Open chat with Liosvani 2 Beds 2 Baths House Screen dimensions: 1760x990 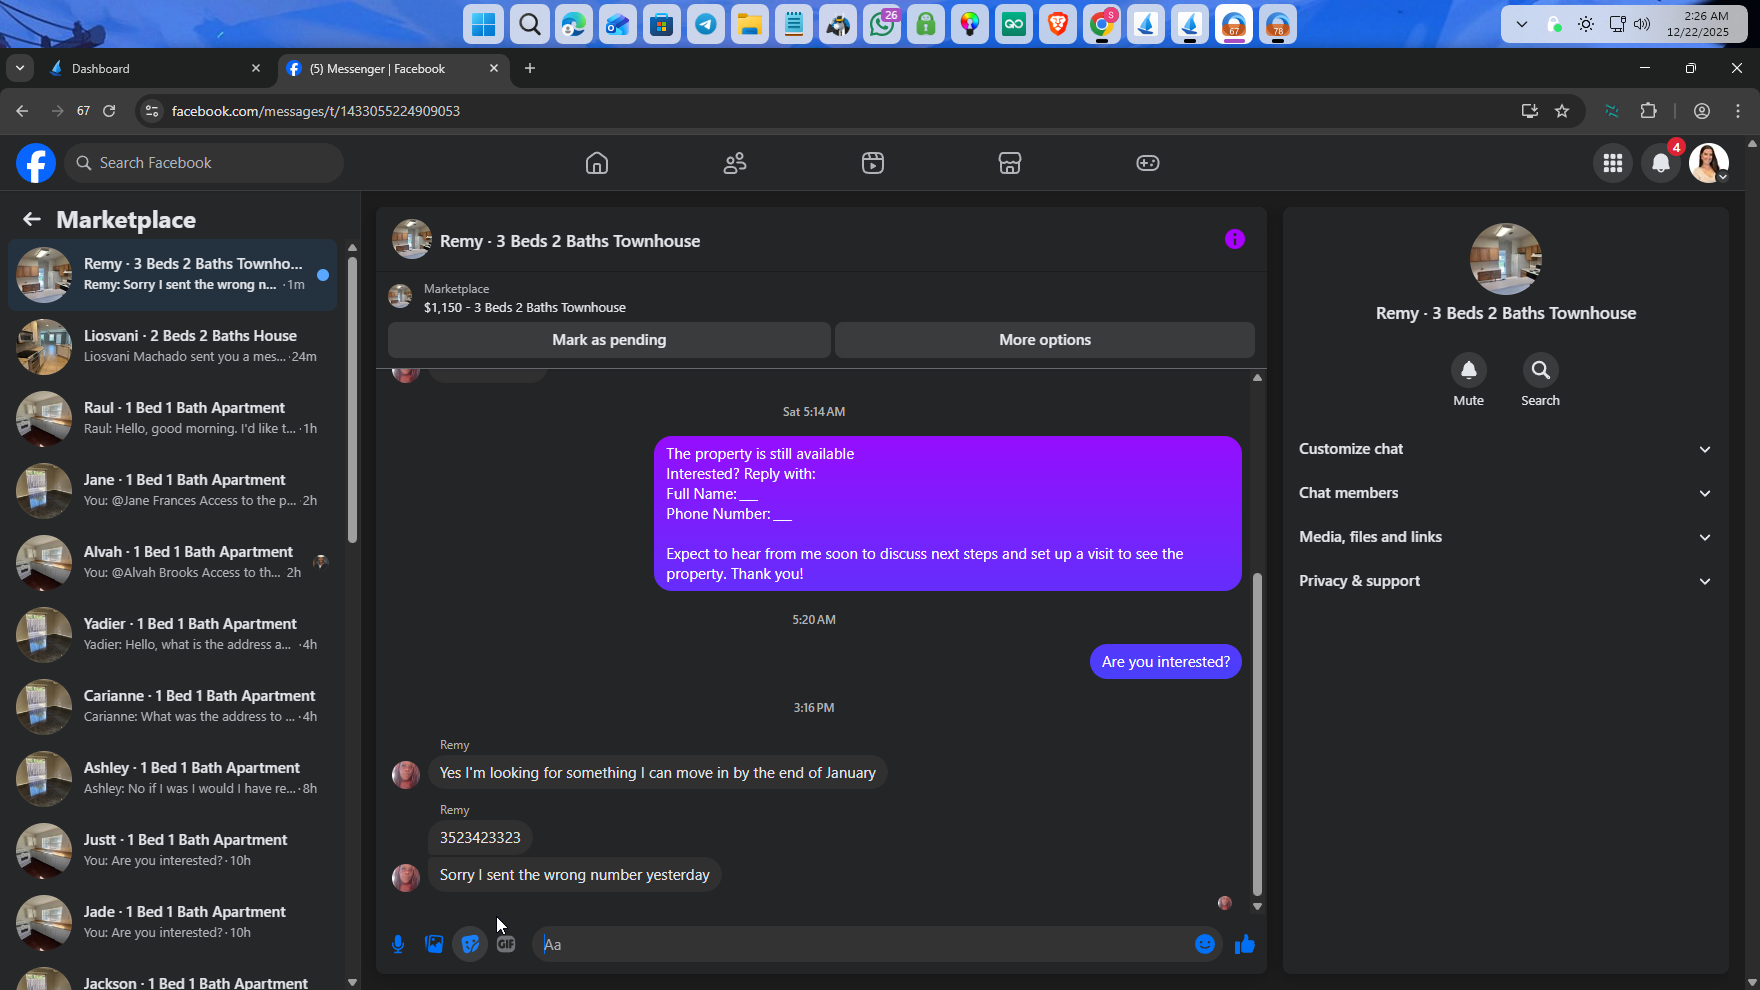[173, 346]
